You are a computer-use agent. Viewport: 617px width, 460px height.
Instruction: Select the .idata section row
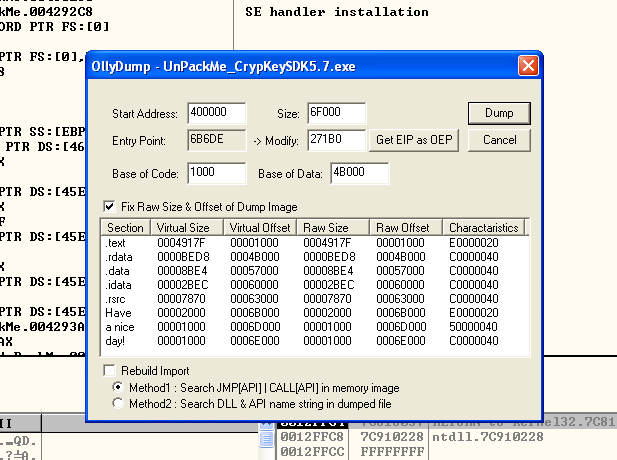point(315,285)
